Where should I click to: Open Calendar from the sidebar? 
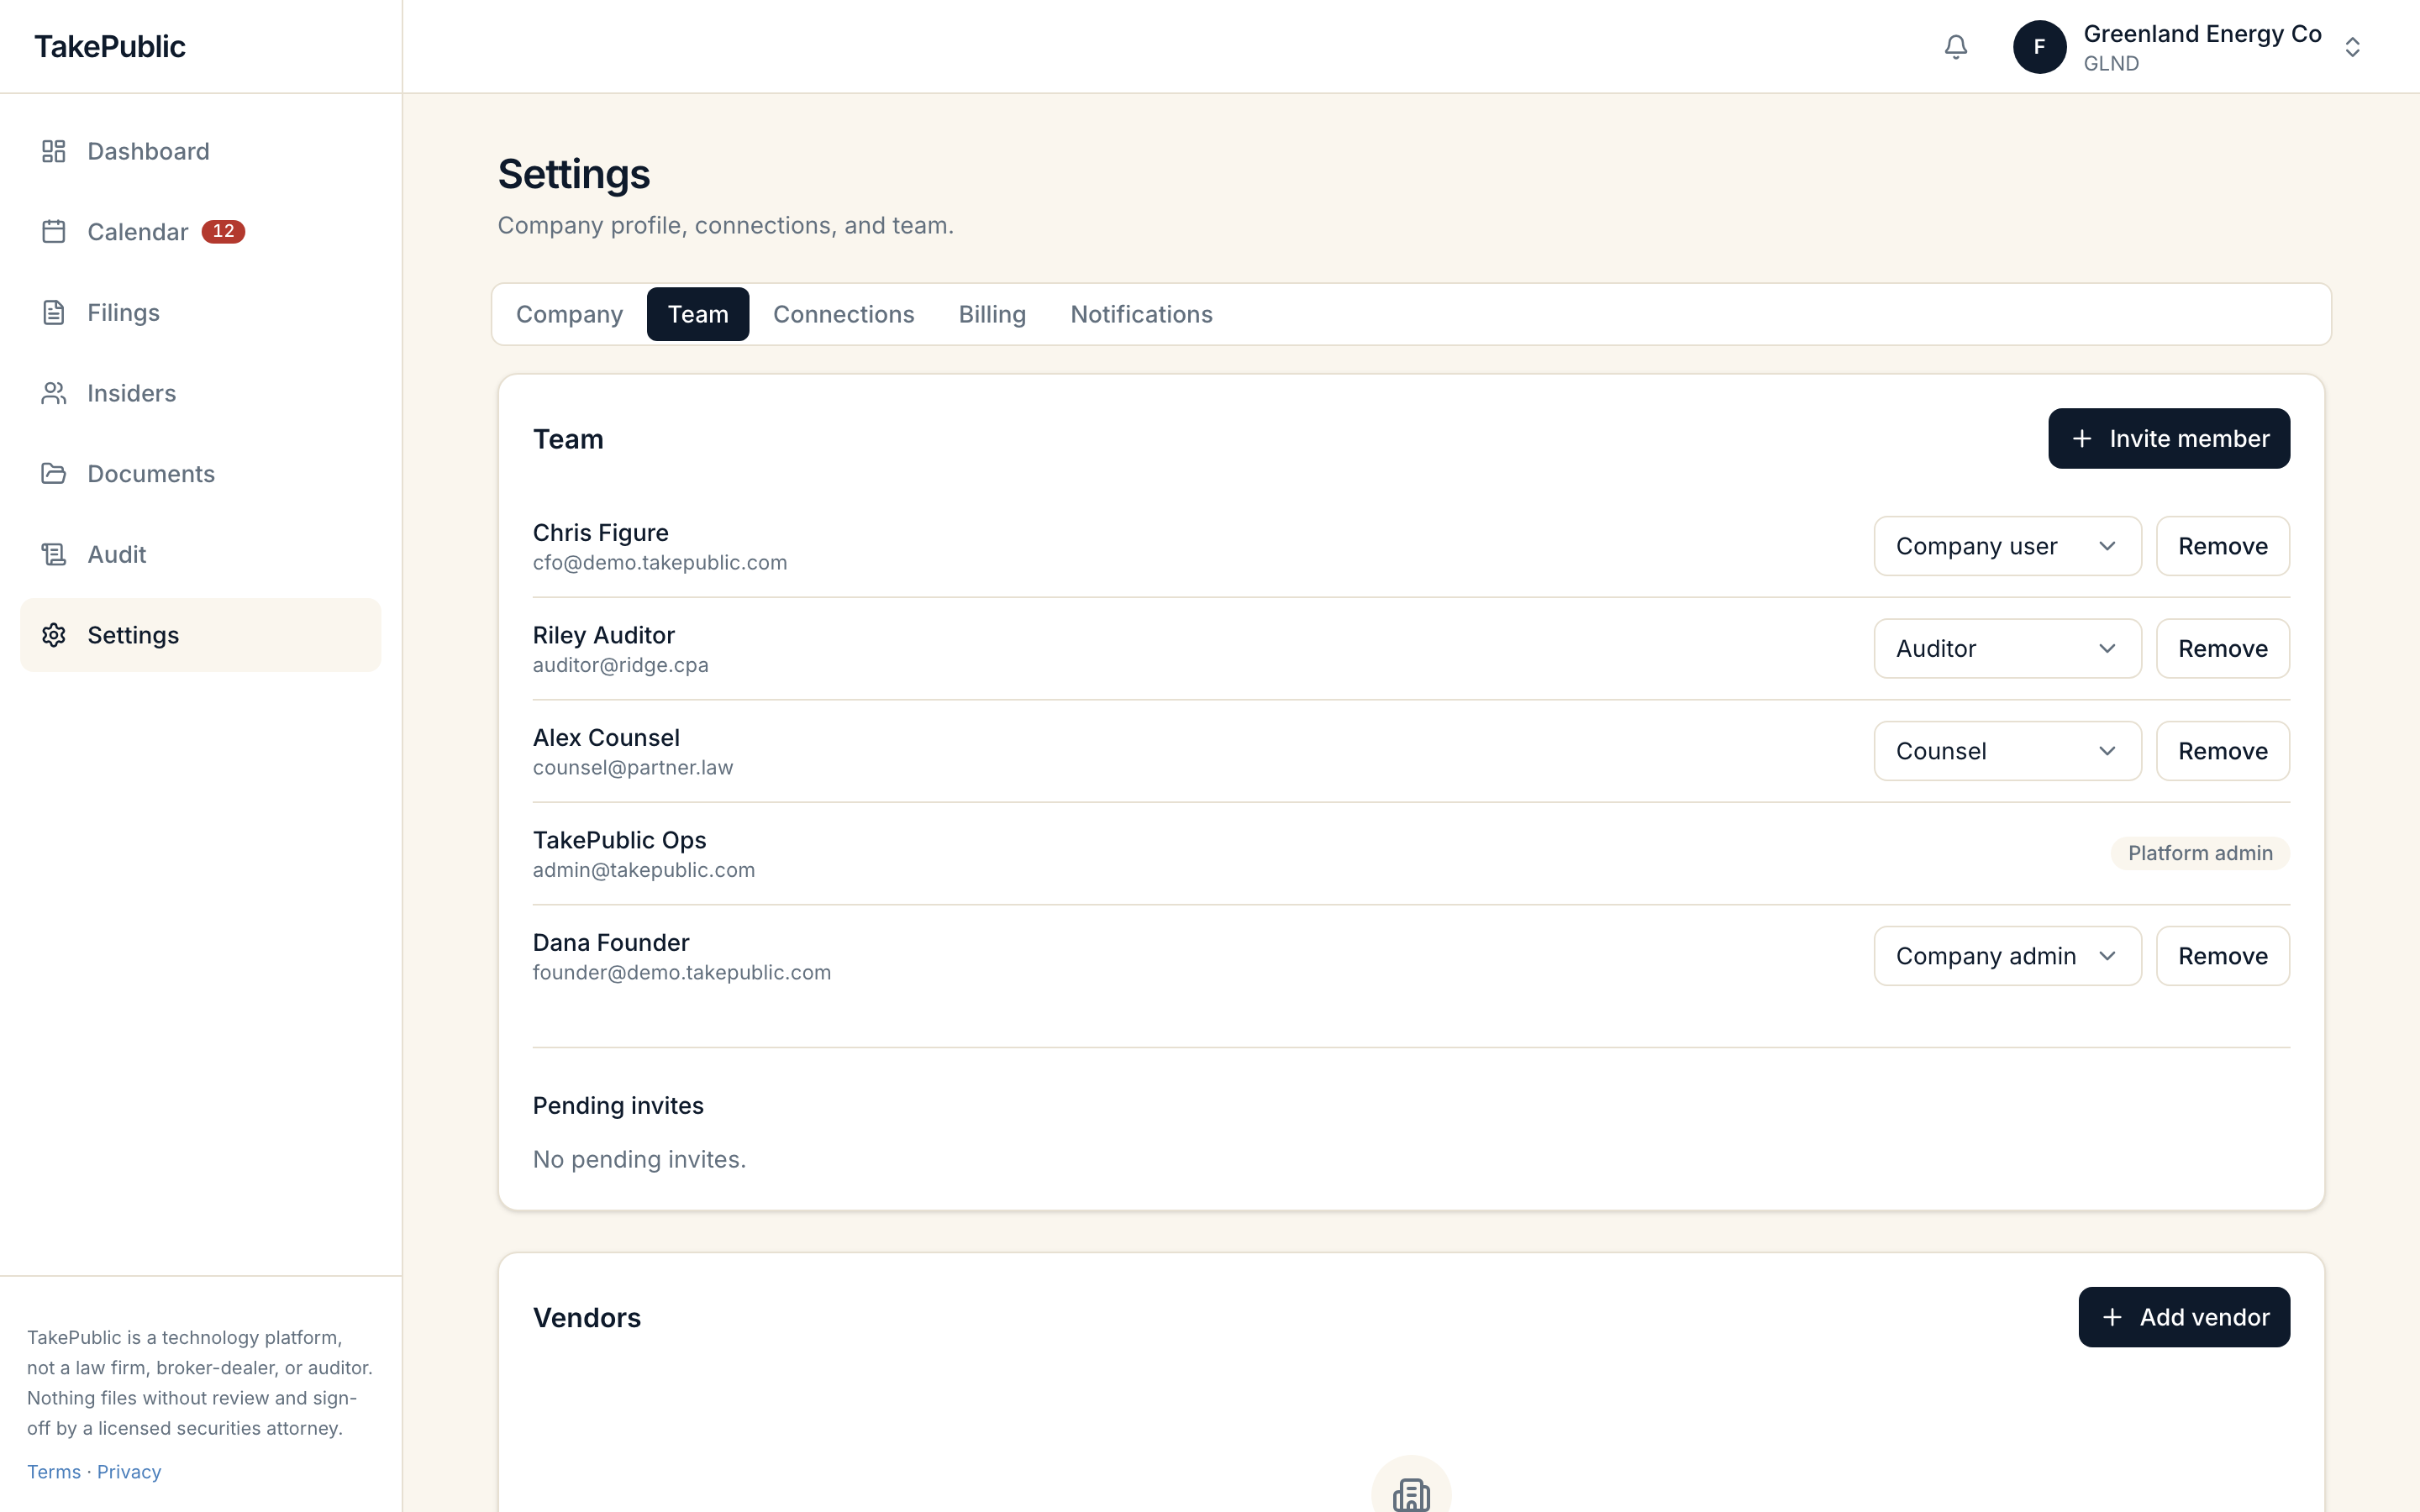pyautogui.click(x=200, y=232)
